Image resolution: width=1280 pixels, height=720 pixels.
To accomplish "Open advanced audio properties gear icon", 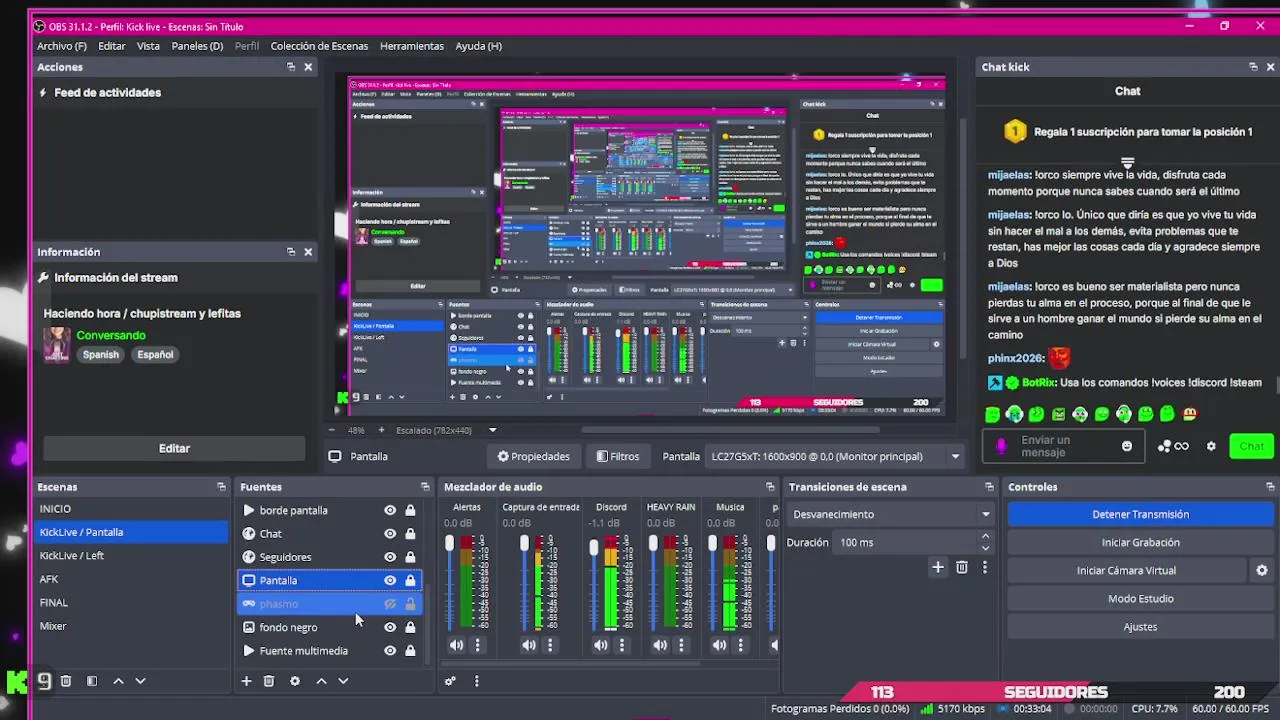I will coord(450,681).
